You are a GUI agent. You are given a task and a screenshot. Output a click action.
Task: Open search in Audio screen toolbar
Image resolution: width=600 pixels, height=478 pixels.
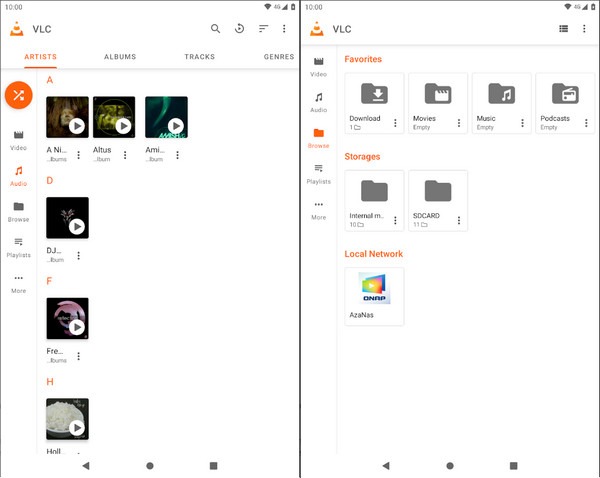[215, 29]
